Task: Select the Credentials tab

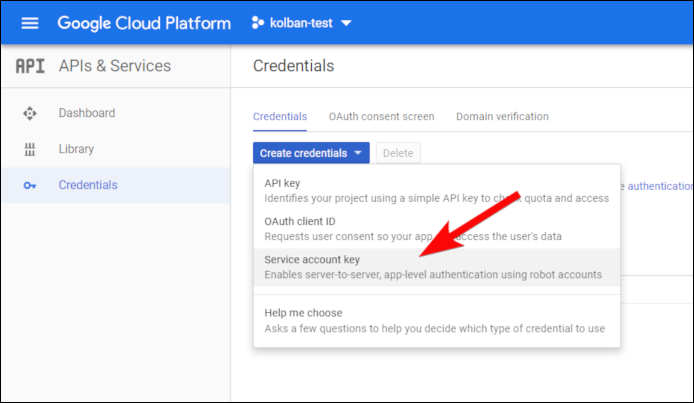Action: point(280,116)
